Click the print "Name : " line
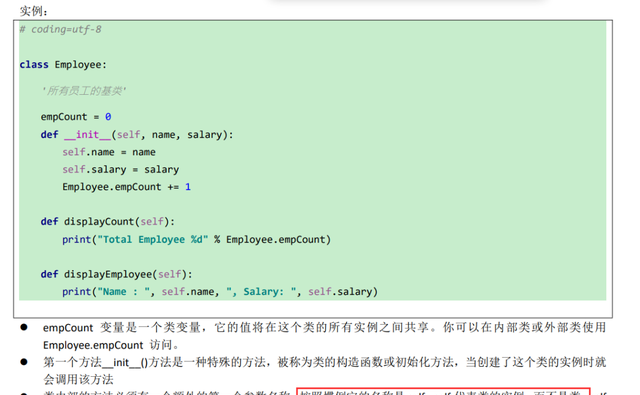640x395 pixels. 220,292
